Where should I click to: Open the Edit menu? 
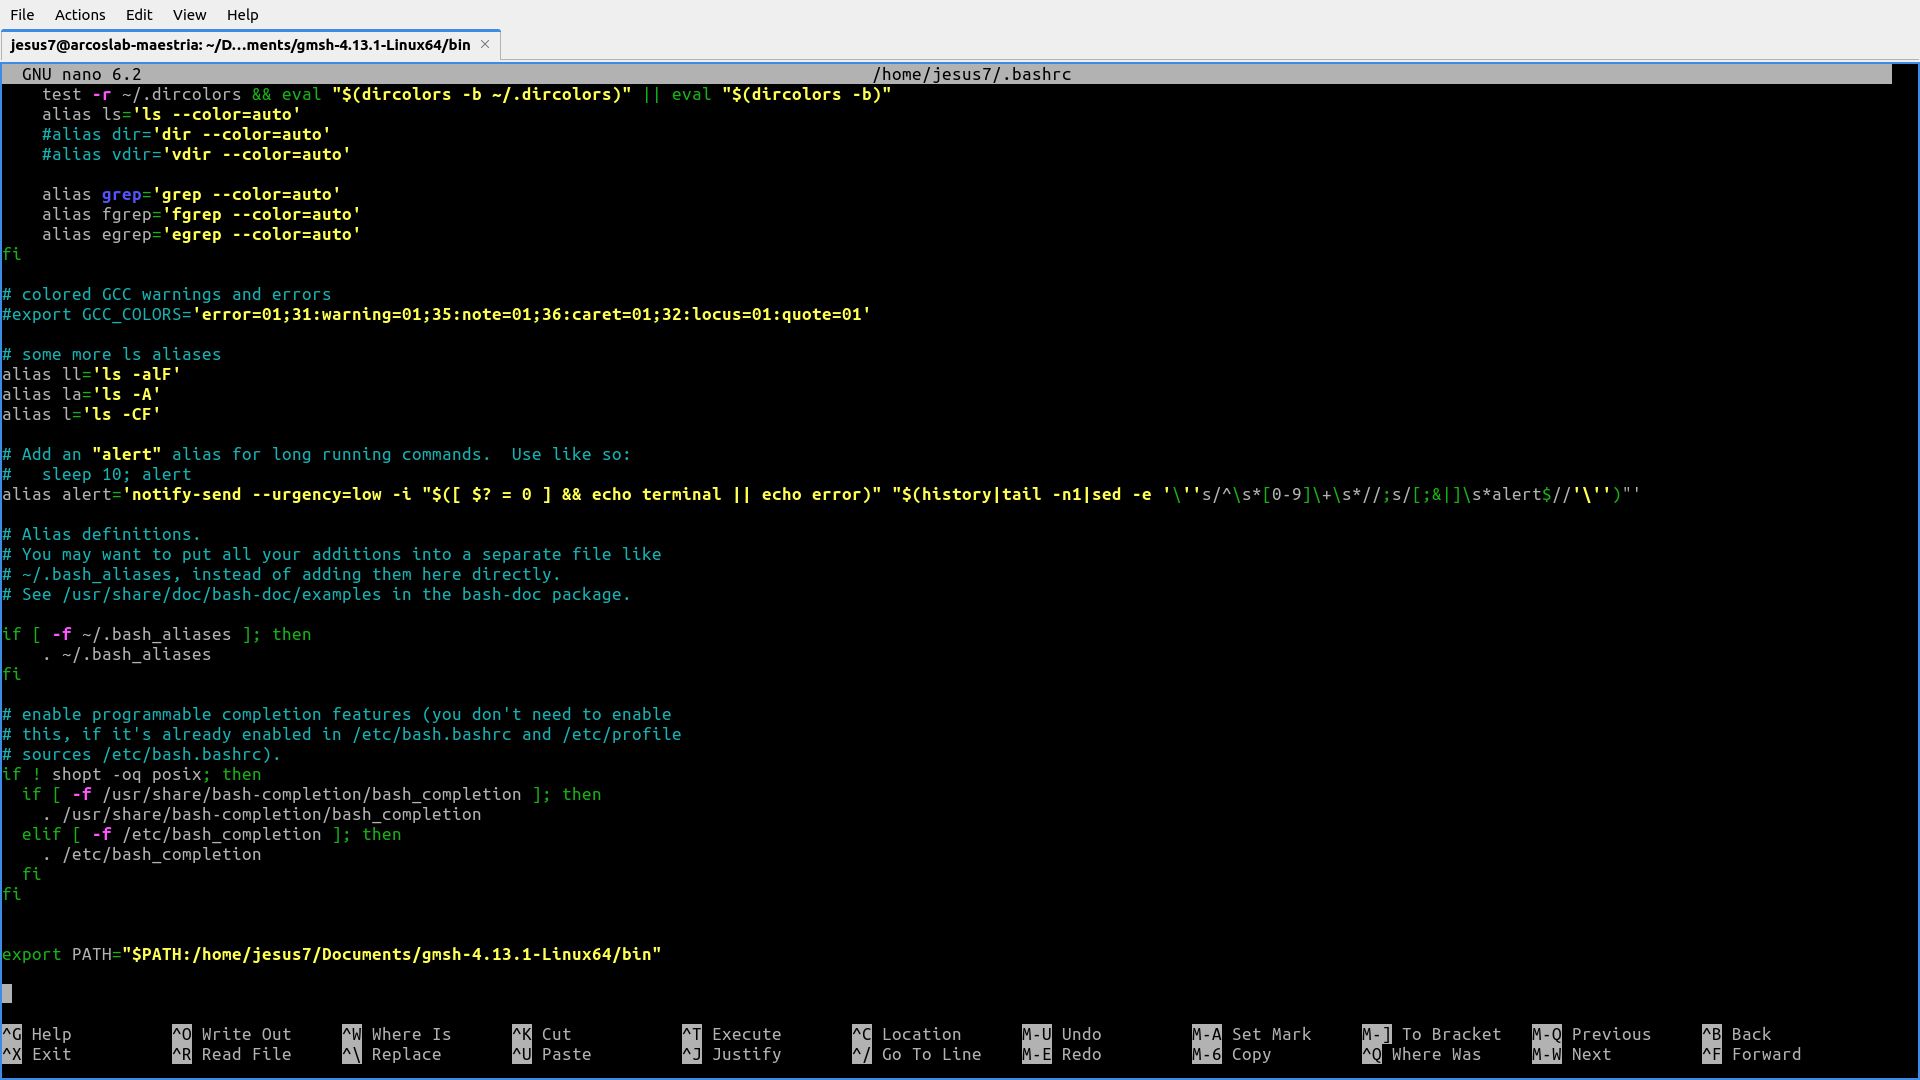(x=139, y=15)
